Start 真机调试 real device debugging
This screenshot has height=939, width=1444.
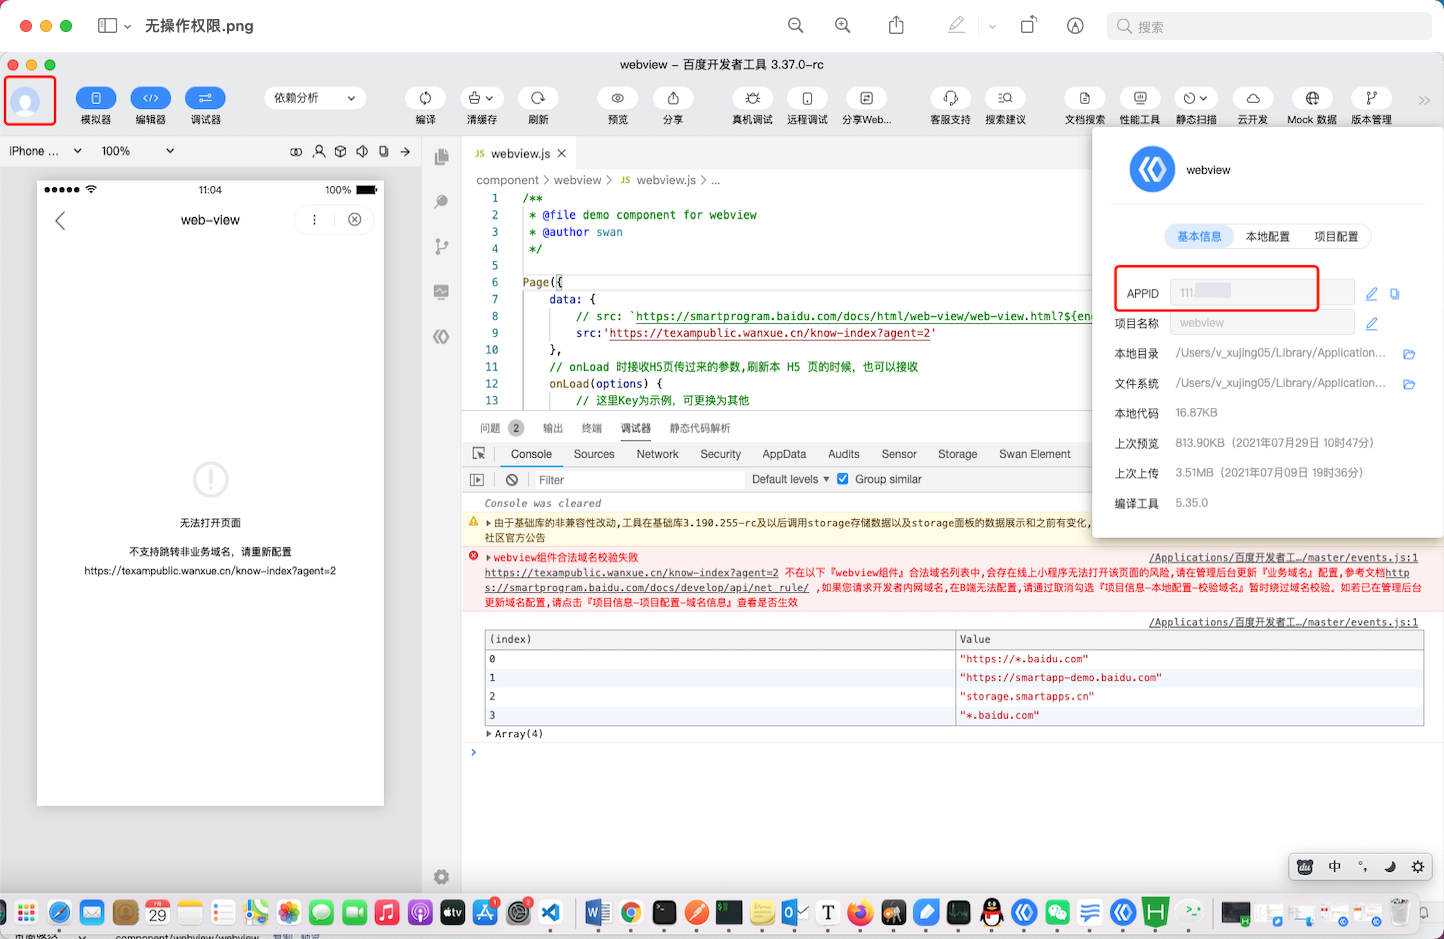[753, 98]
